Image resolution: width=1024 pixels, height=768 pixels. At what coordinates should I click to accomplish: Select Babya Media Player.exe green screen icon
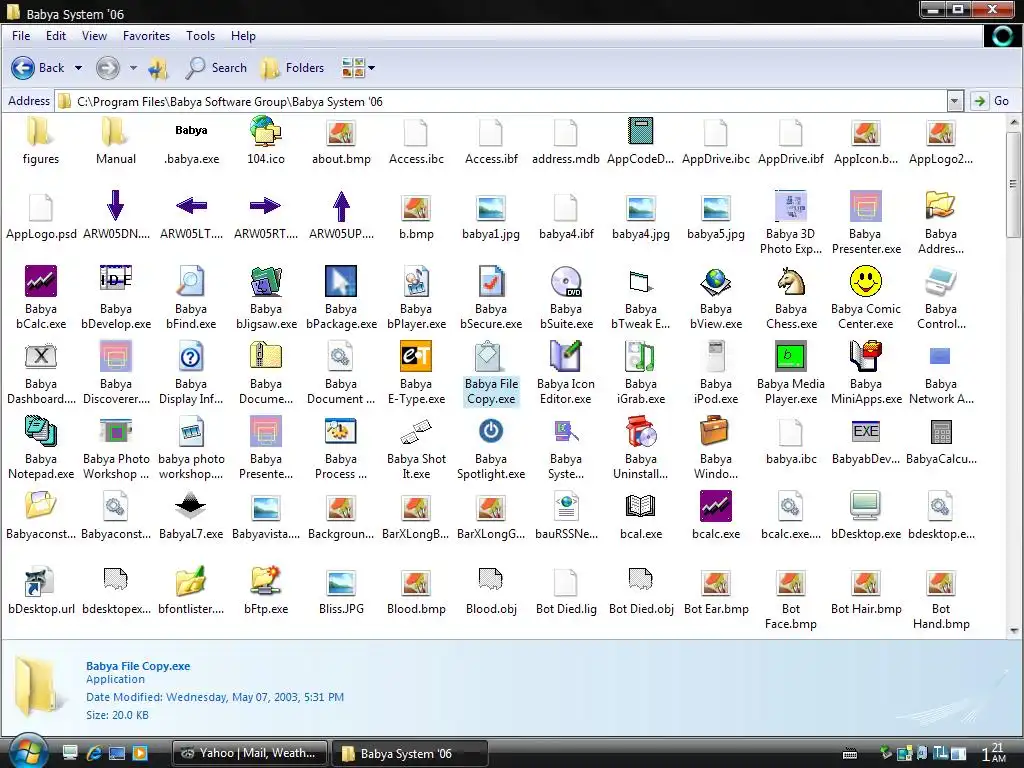click(x=791, y=356)
